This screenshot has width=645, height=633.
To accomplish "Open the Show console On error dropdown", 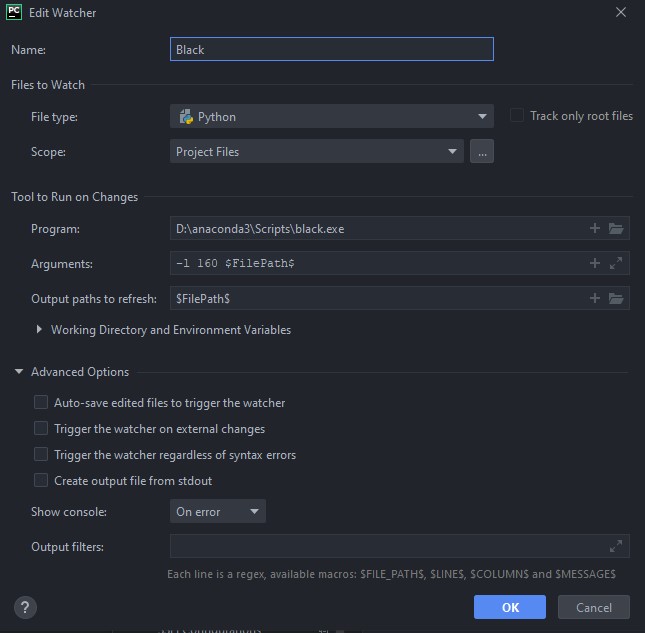I will [218, 511].
